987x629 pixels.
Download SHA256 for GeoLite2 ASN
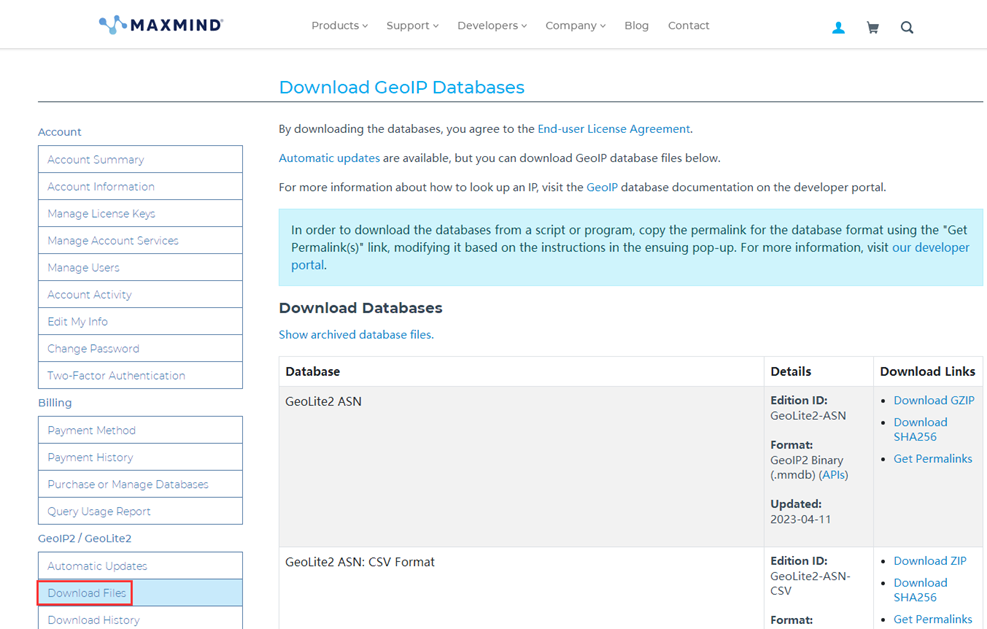pos(920,429)
